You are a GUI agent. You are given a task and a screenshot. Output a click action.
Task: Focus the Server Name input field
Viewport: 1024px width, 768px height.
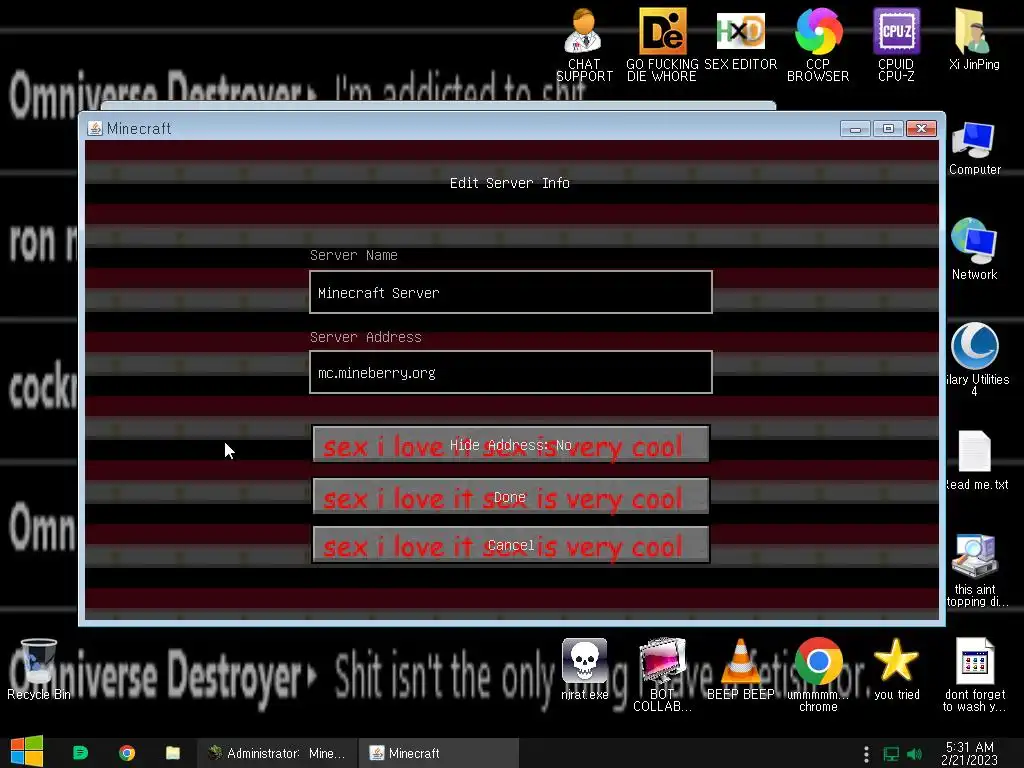[511, 292]
